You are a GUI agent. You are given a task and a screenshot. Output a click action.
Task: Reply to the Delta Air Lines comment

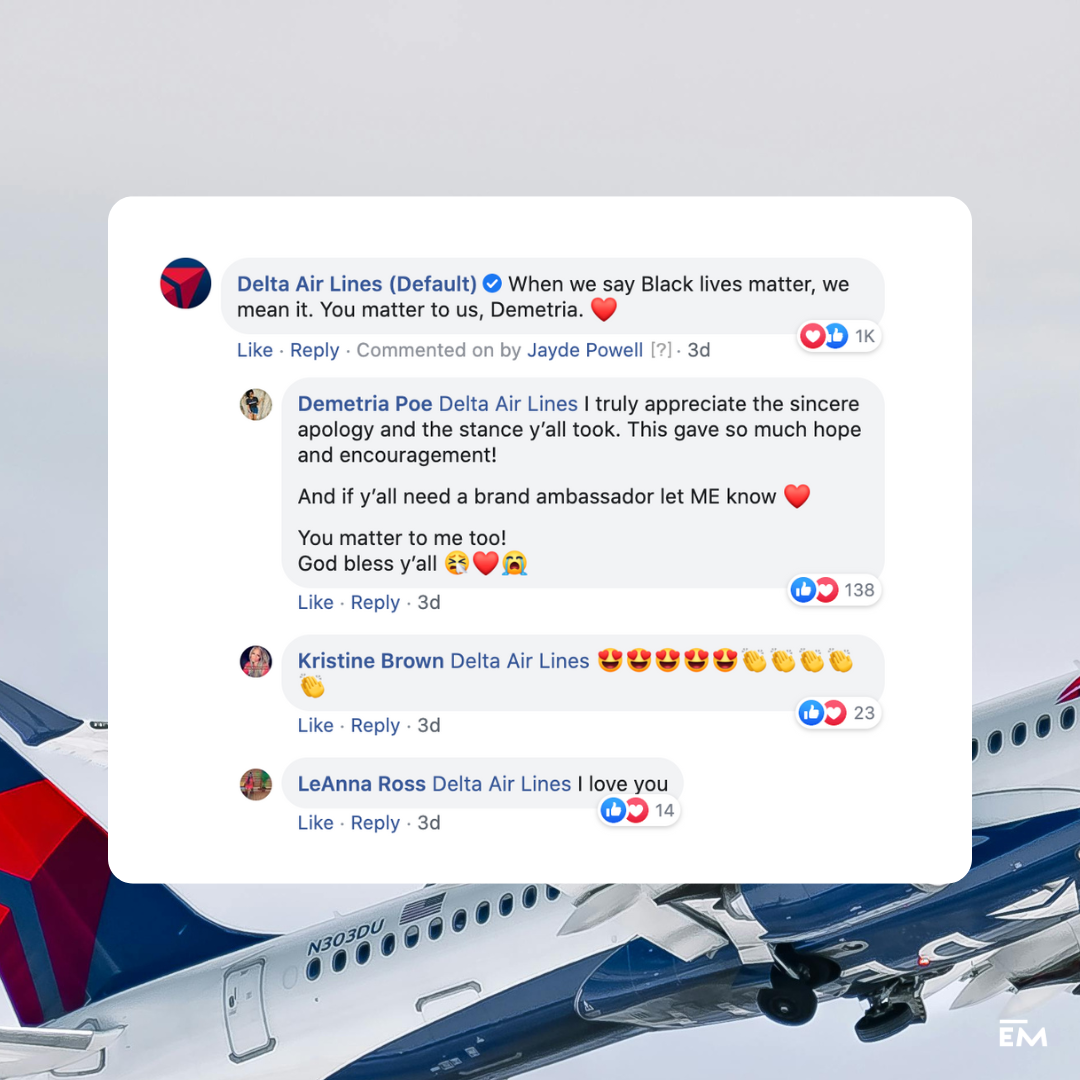click(314, 350)
